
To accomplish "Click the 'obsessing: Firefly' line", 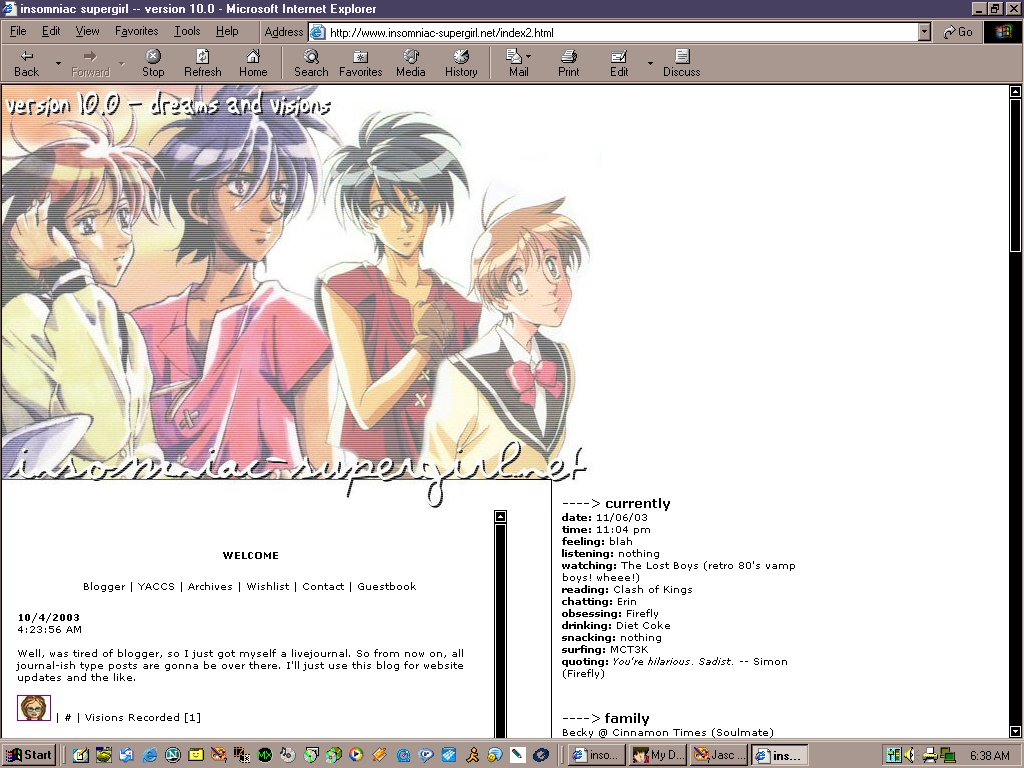I will coord(610,613).
